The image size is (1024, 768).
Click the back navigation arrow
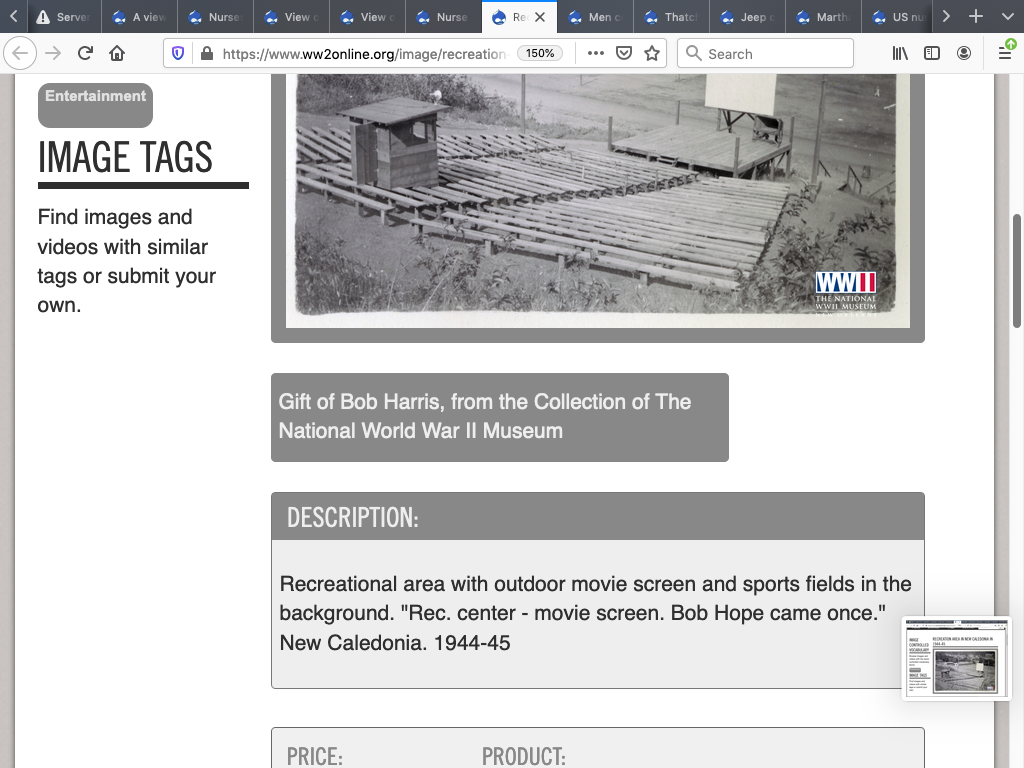tap(22, 54)
